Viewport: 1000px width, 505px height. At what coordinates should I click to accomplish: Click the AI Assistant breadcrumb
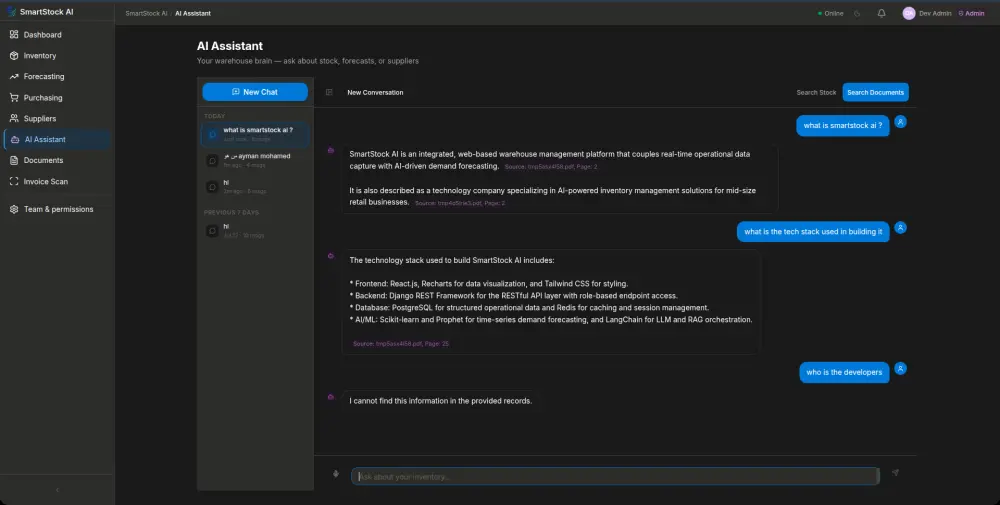pyautogui.click(x=193, y=13)
